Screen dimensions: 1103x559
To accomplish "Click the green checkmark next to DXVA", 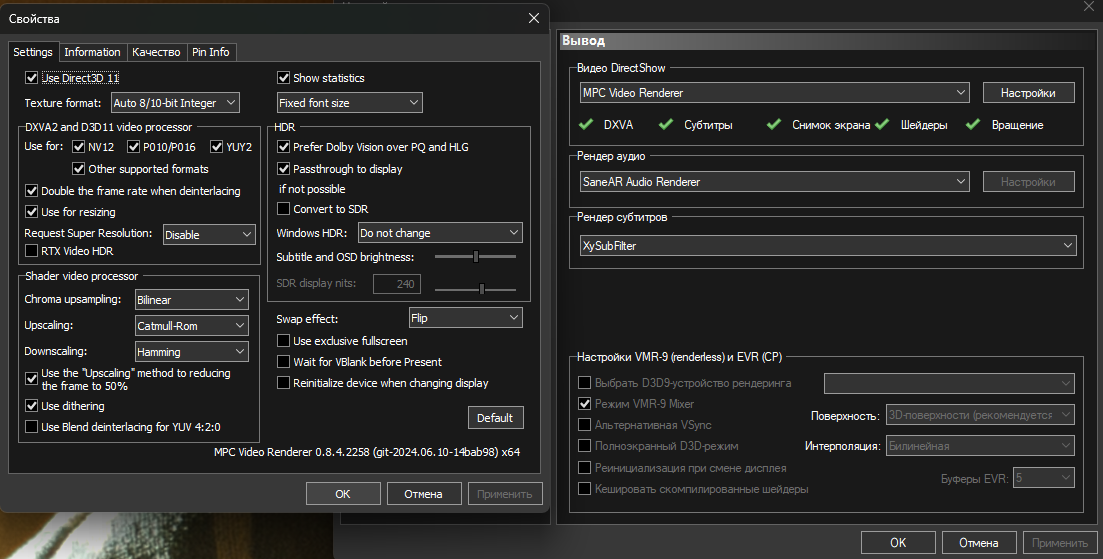I will coord(586,125).
